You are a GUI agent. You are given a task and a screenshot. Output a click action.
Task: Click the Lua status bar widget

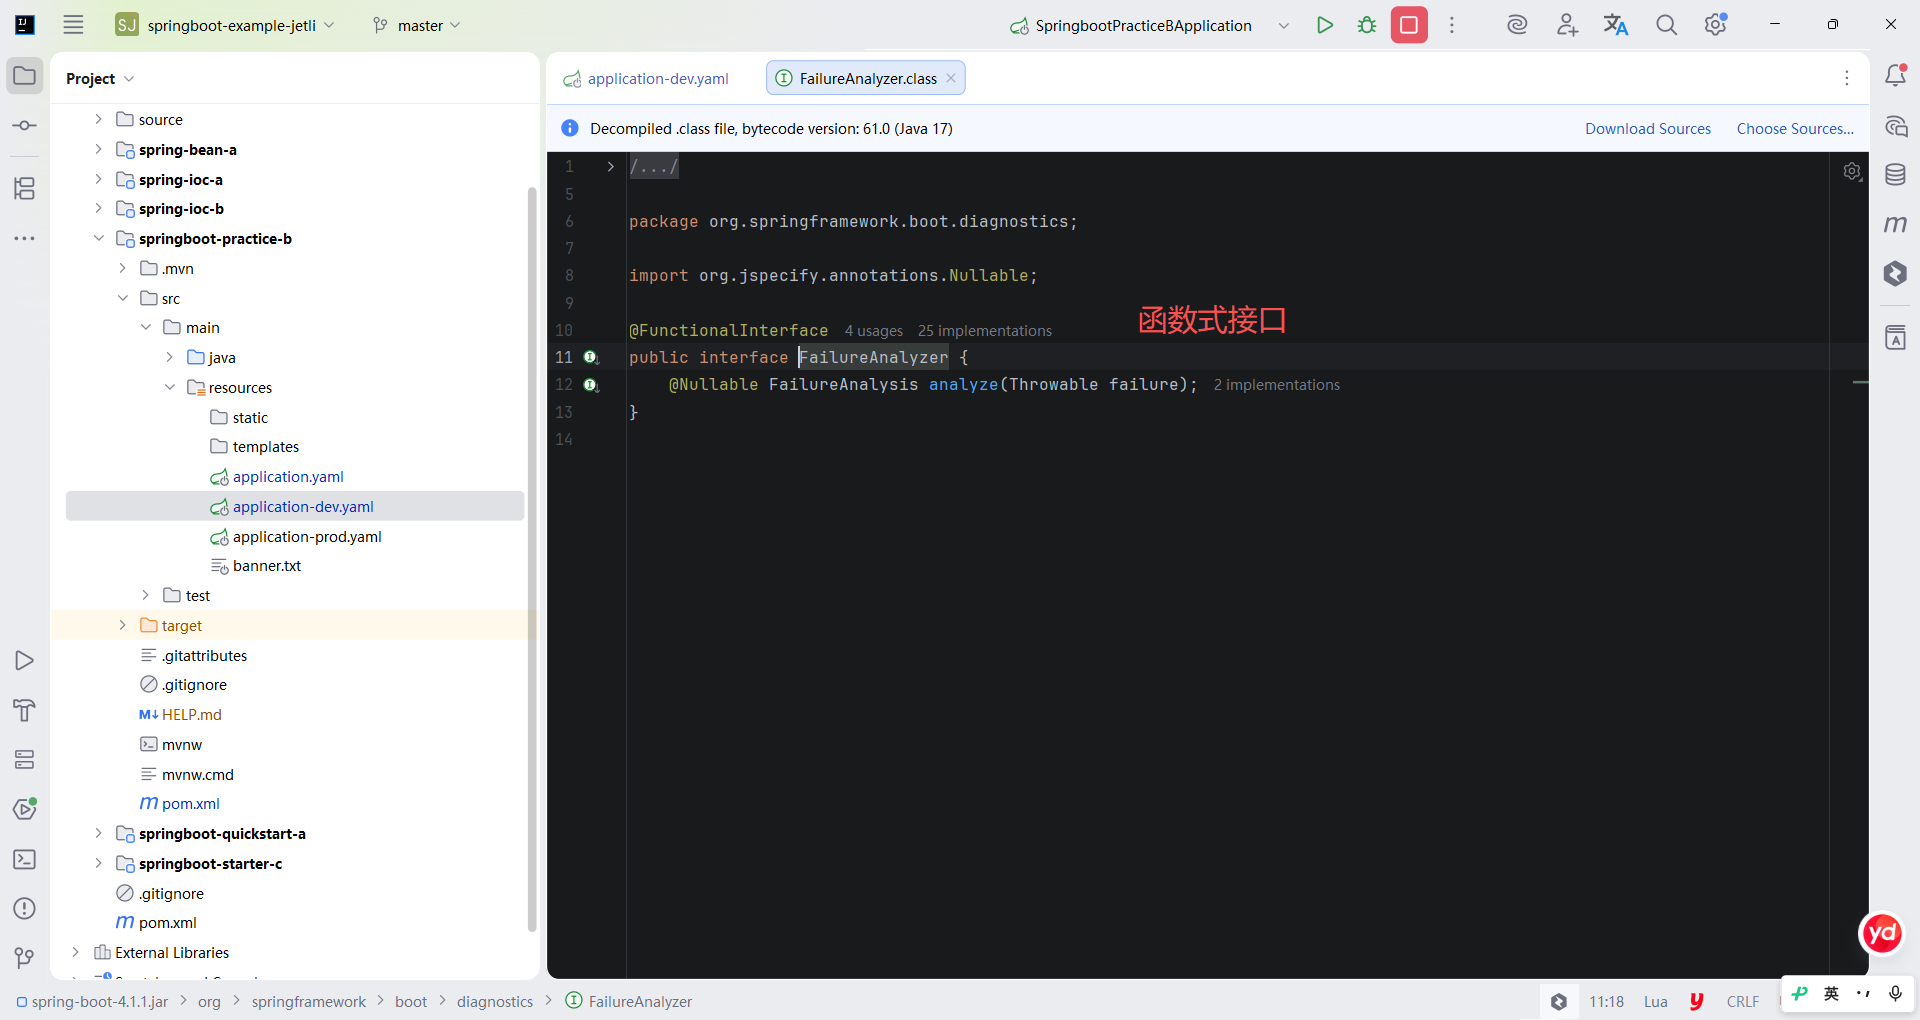pyautogui.click(x=1656, y=1002)
